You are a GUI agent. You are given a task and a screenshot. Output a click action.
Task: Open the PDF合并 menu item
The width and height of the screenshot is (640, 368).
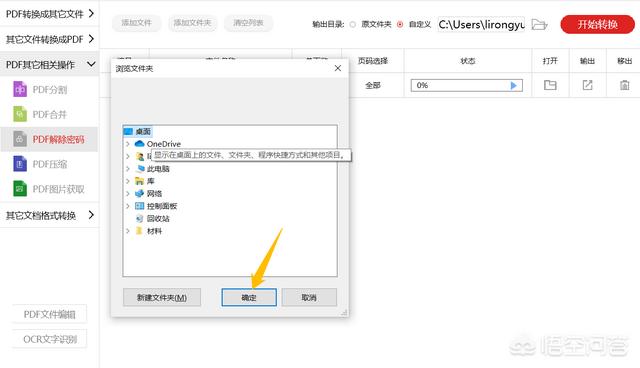pyautogui.click(x=49, y=114)
